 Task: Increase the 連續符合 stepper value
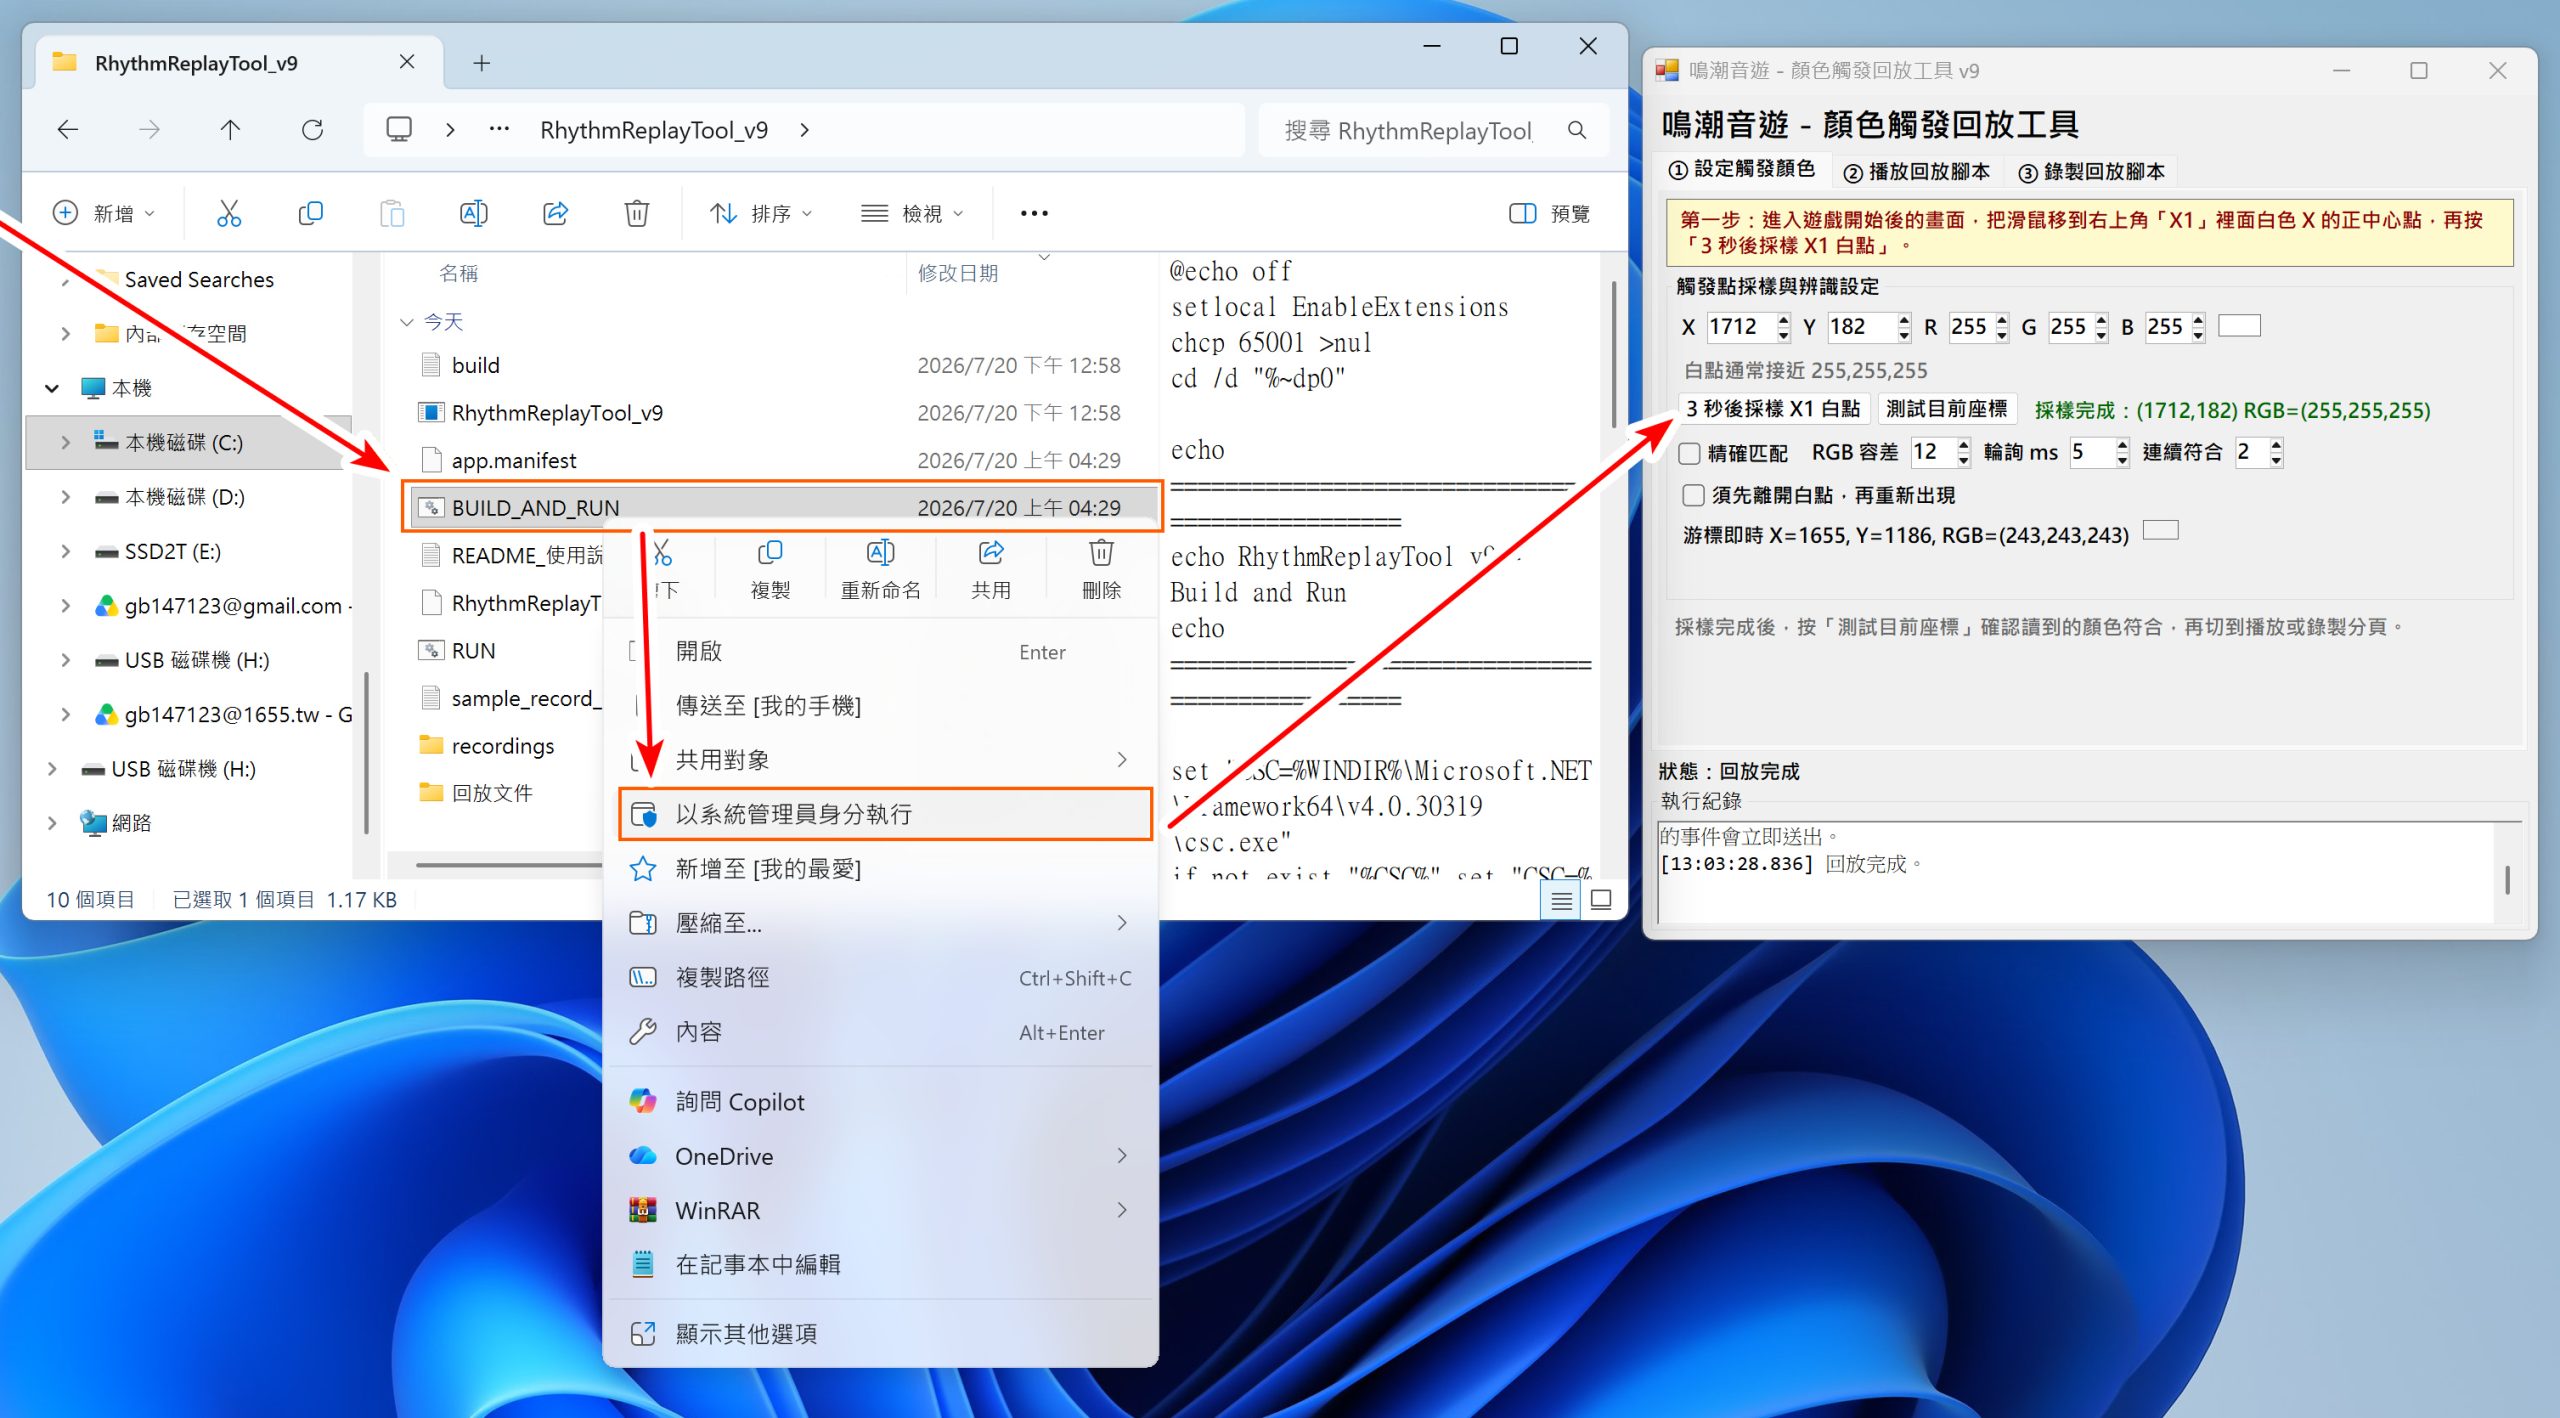tap(2277, 445)
